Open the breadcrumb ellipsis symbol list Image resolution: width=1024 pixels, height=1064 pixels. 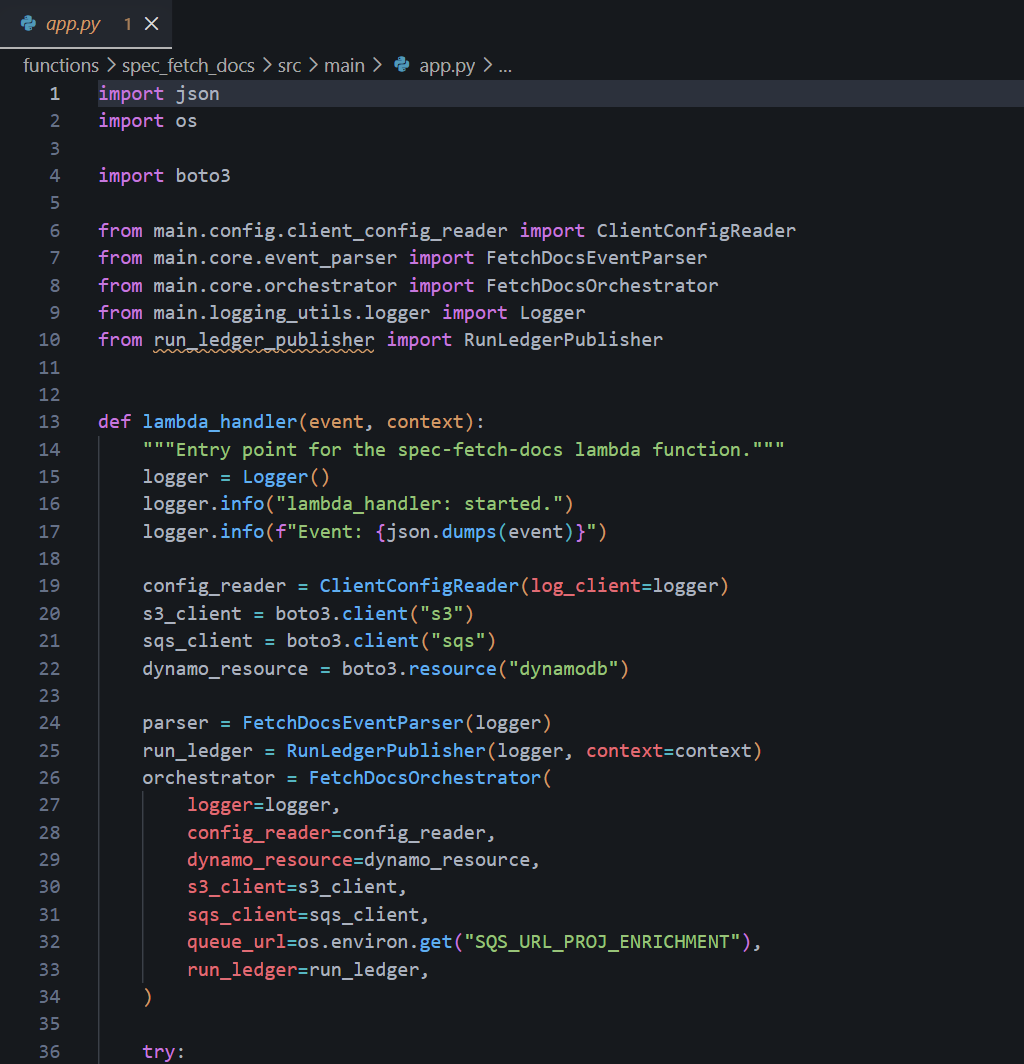(x=505, y=66)
